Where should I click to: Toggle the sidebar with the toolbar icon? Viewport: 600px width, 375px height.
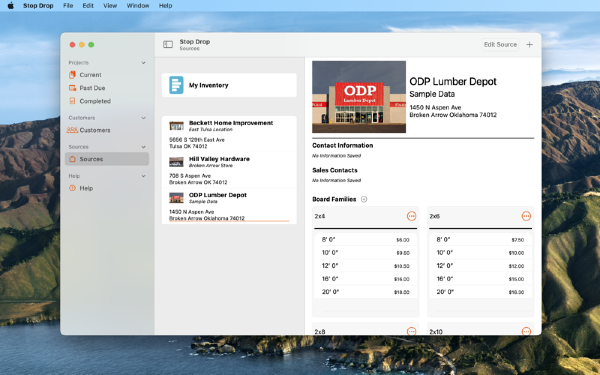click(168, 44)
